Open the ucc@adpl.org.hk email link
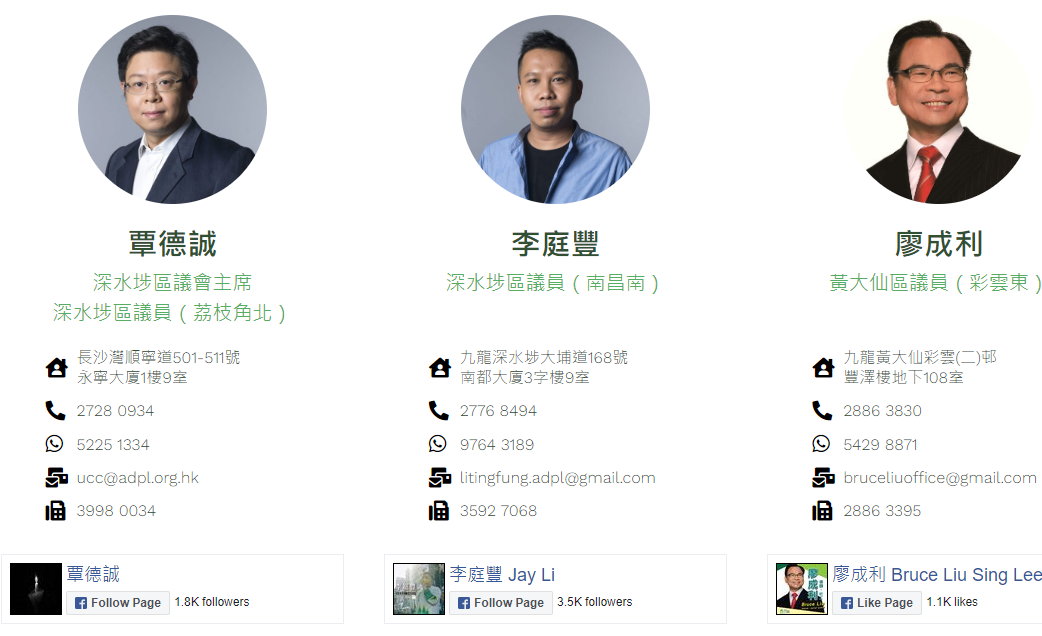Image resolution: width=1042 pixels, height=636 pixels. tap(138, 478)
